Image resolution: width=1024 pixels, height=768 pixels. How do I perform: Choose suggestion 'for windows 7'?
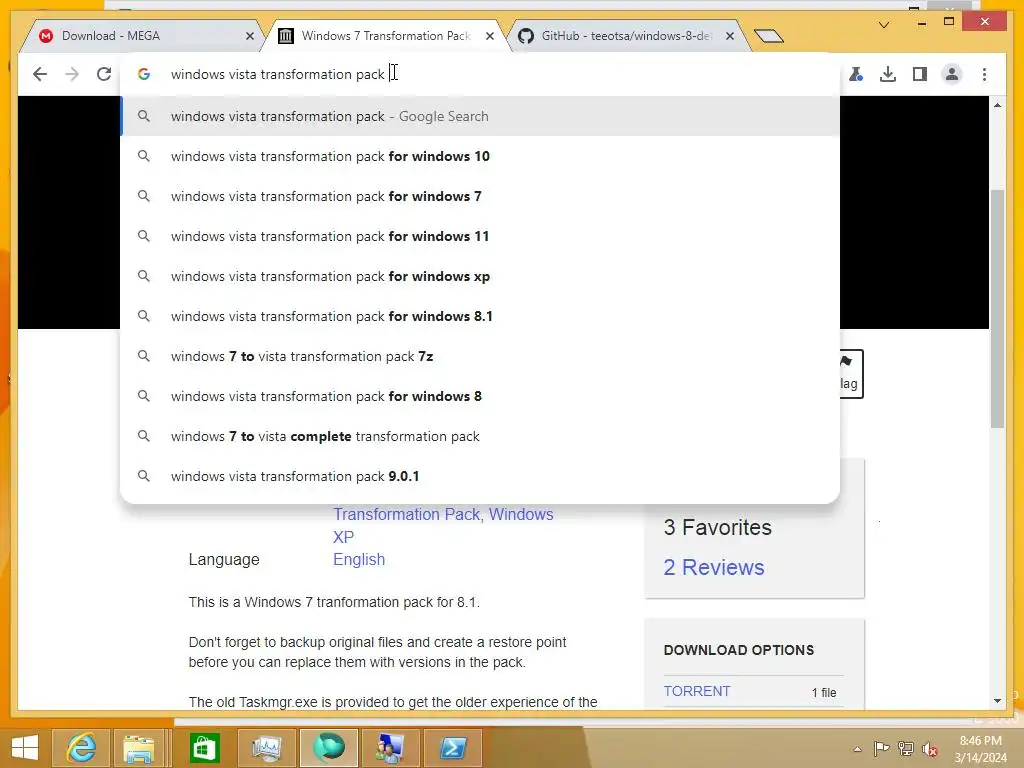[480, 196]
